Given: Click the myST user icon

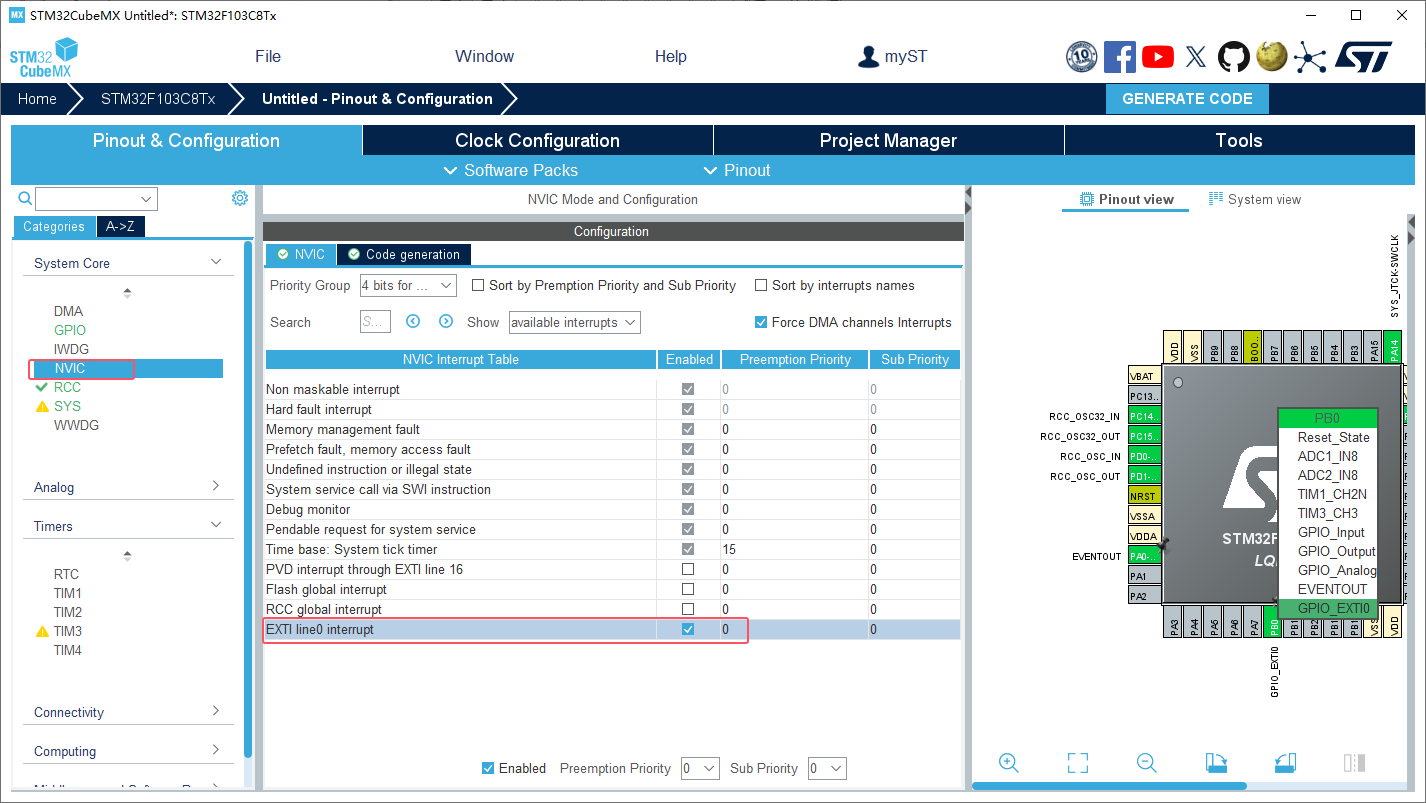Looking at the screenshot, I should (x=868, y=57).
